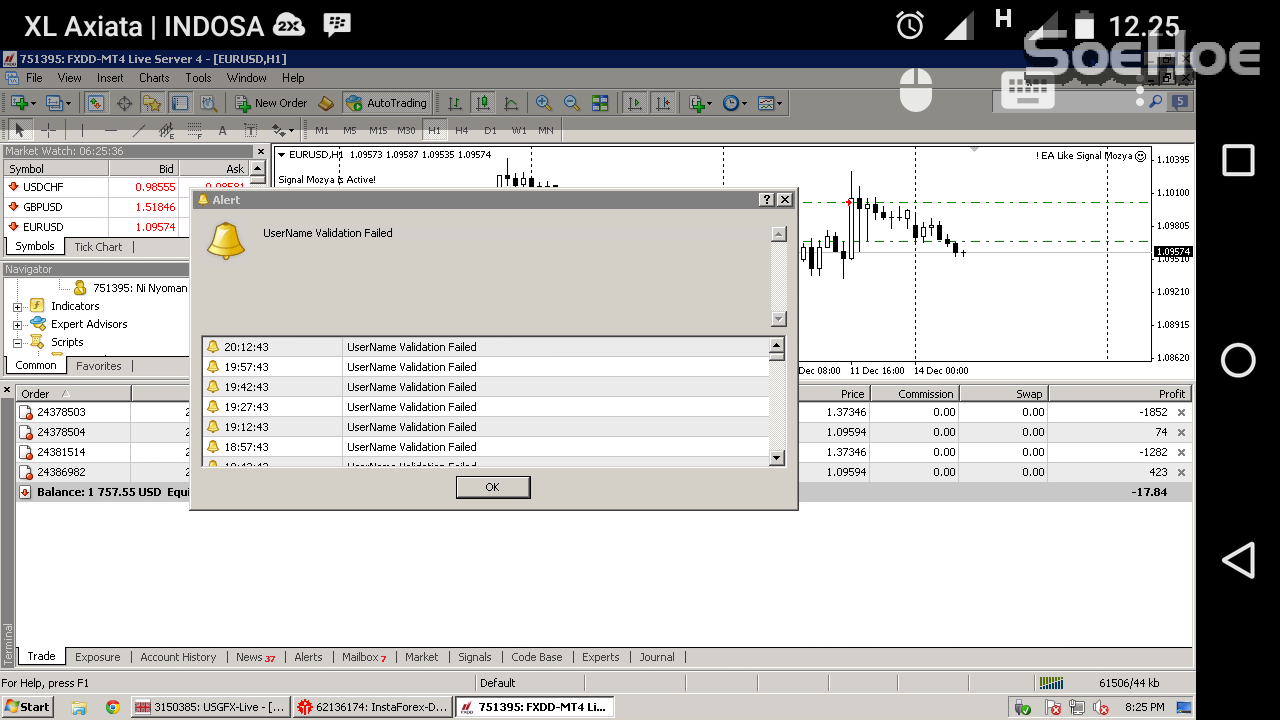This screenshot has height=720, width=1280.
Task: Click the Zoom In magnifier icon
Action: [543, 102]
